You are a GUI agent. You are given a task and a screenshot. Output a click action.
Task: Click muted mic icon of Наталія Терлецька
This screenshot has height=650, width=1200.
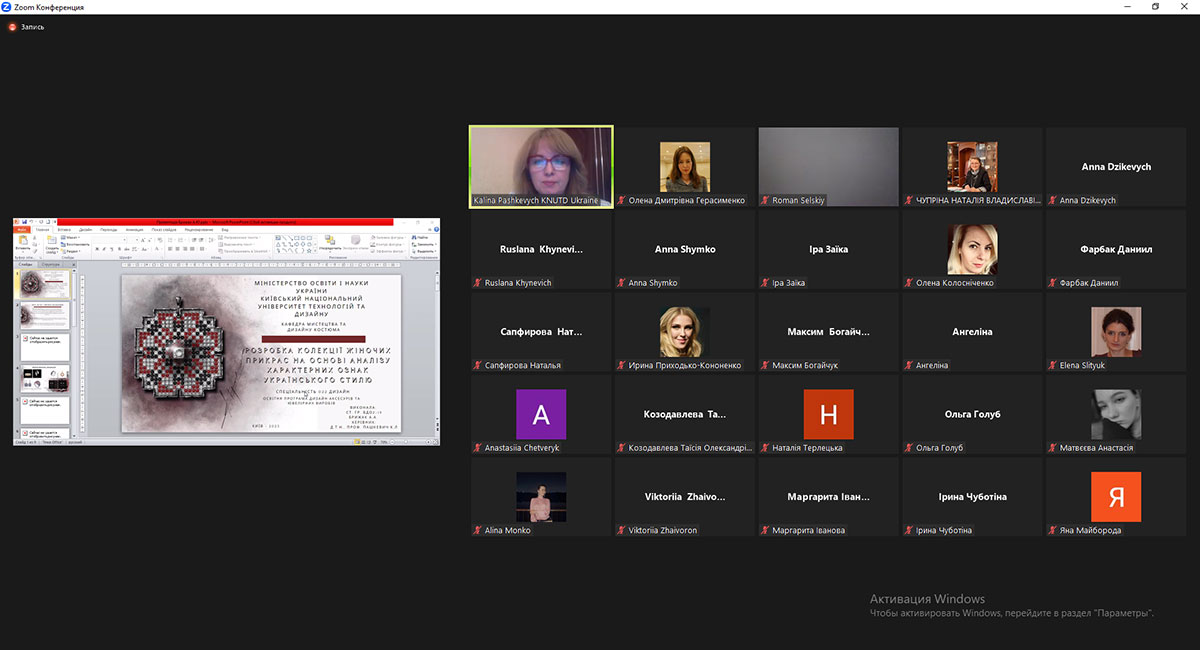[765, 448]
